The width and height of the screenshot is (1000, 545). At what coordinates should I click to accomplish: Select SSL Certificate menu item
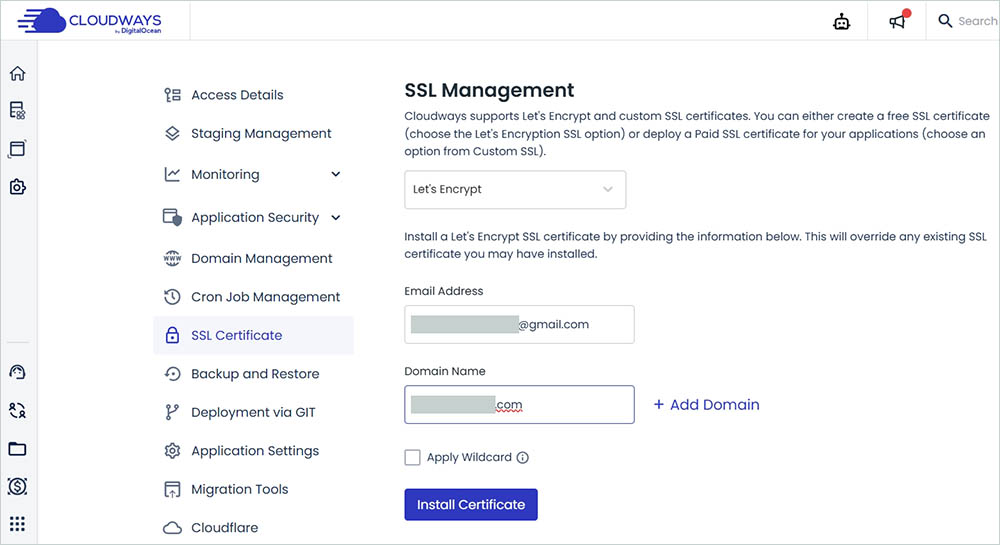[x=253, y=335]
